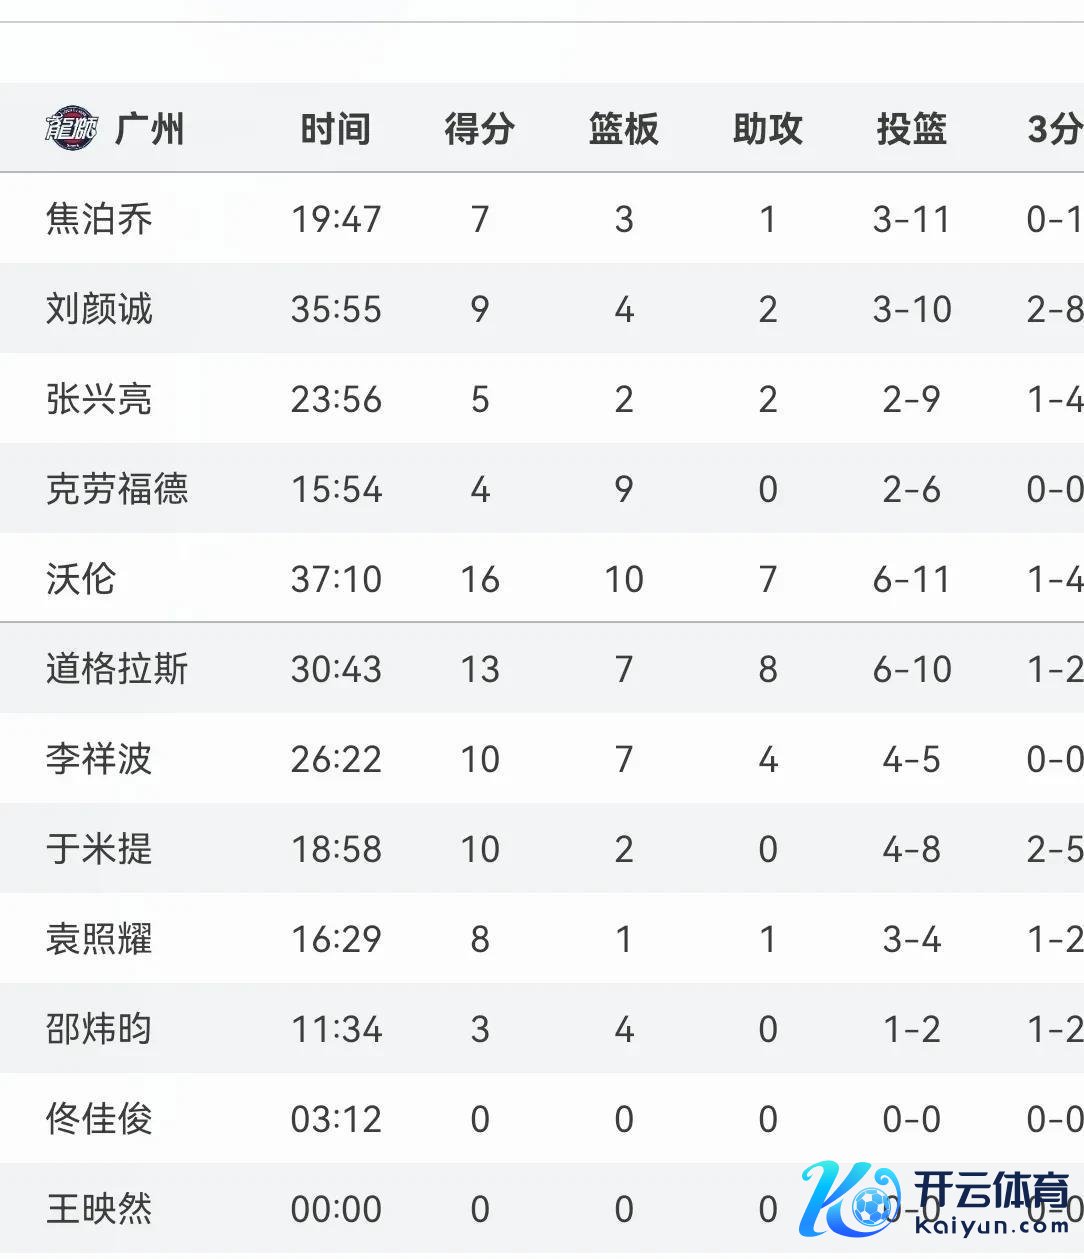1084x1259 pixels.
Task: Click 道格拉斯's 6-10 field goal cell
Action: point(911,669)
